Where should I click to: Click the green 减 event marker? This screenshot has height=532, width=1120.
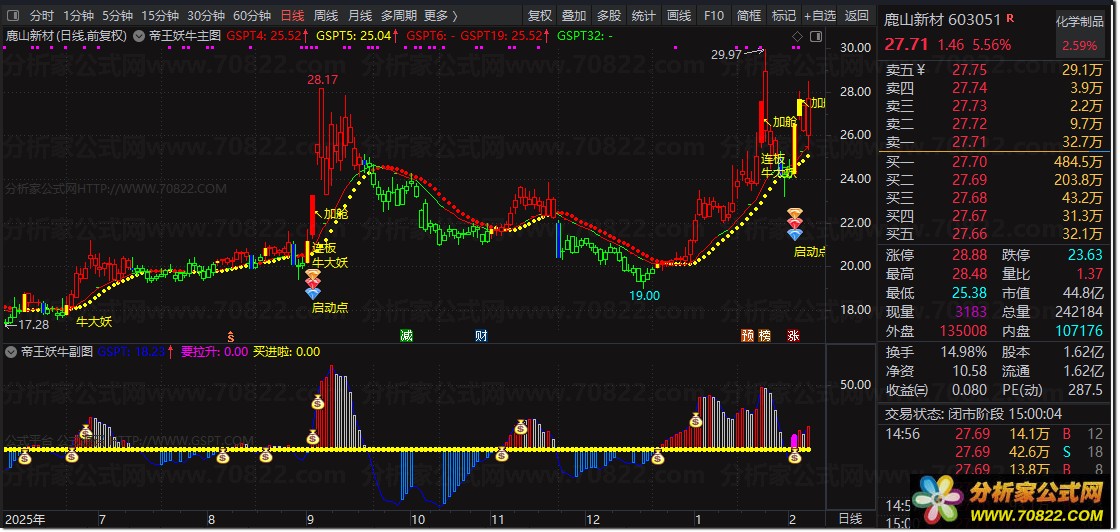point(406,334)
